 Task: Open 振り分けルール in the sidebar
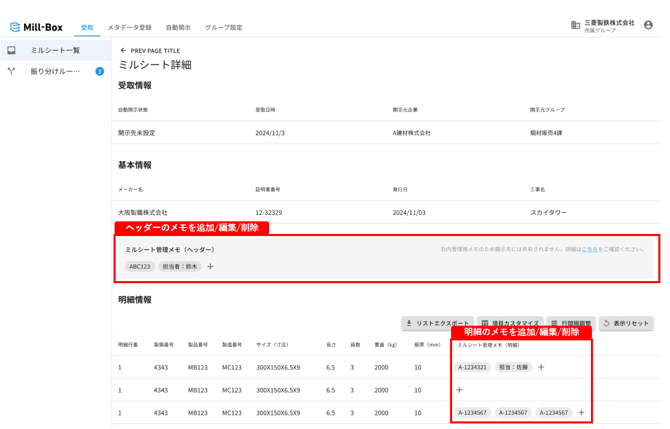pyautogui.click(x=56, y=71)
